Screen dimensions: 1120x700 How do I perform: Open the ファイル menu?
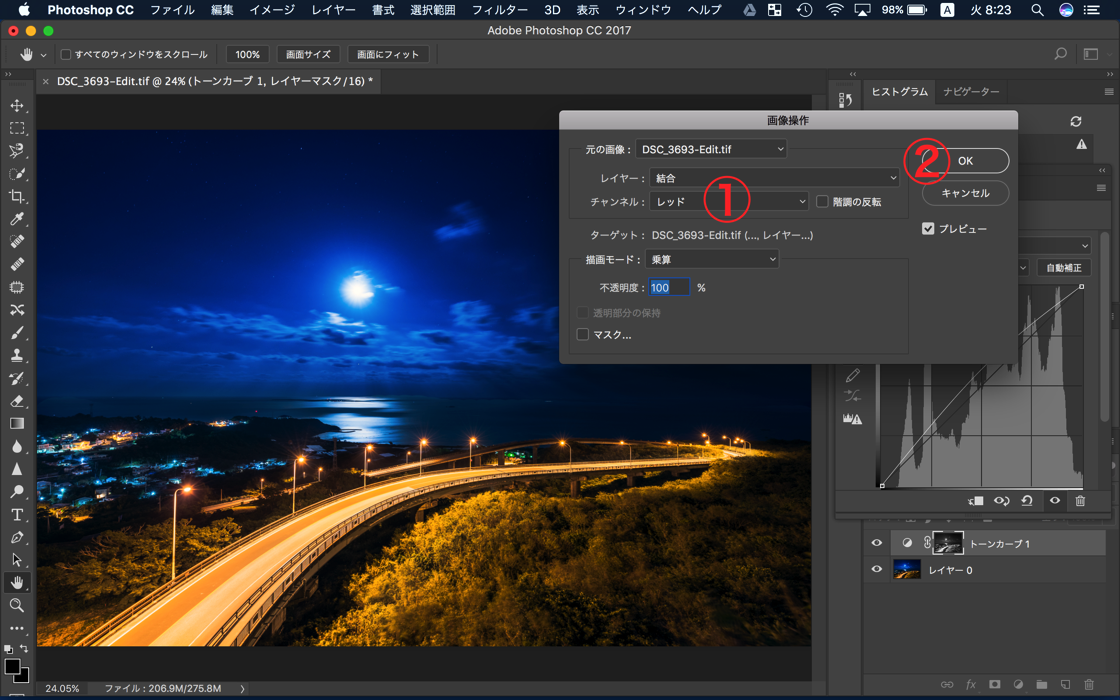point(172,10)
